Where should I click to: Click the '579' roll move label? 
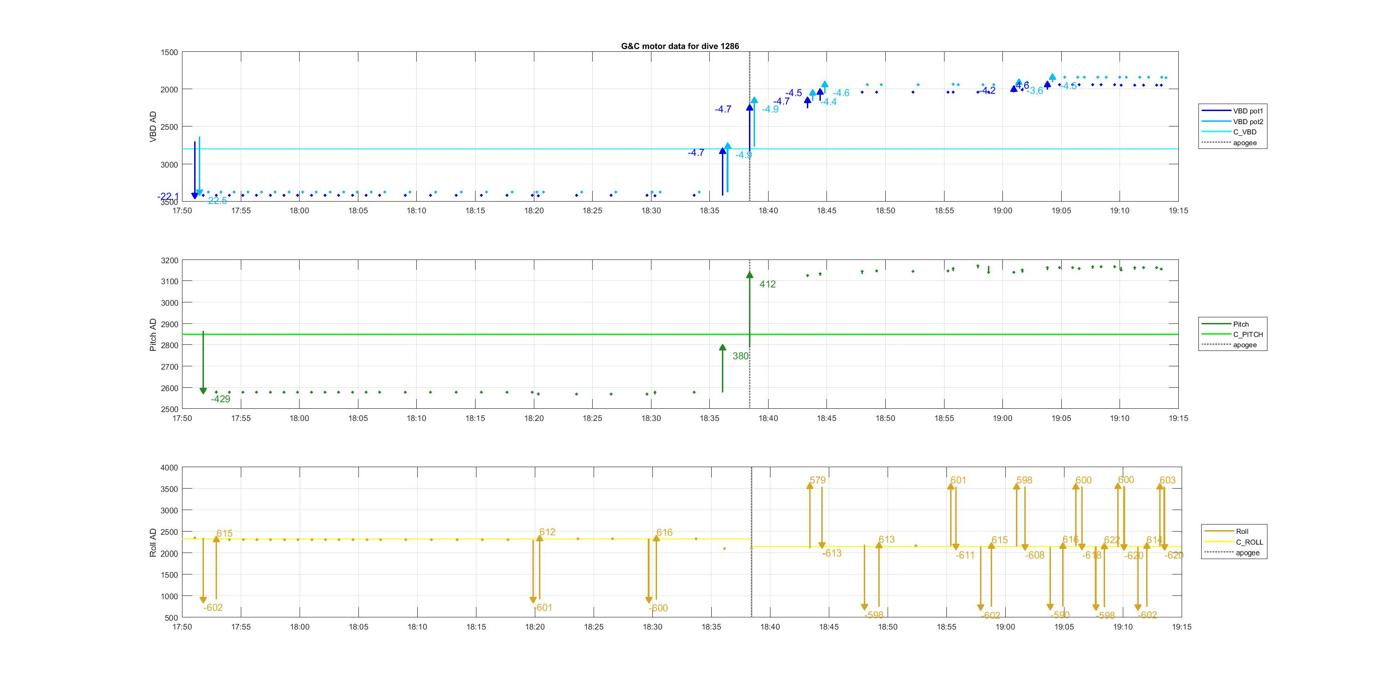[x=817, y=480]
